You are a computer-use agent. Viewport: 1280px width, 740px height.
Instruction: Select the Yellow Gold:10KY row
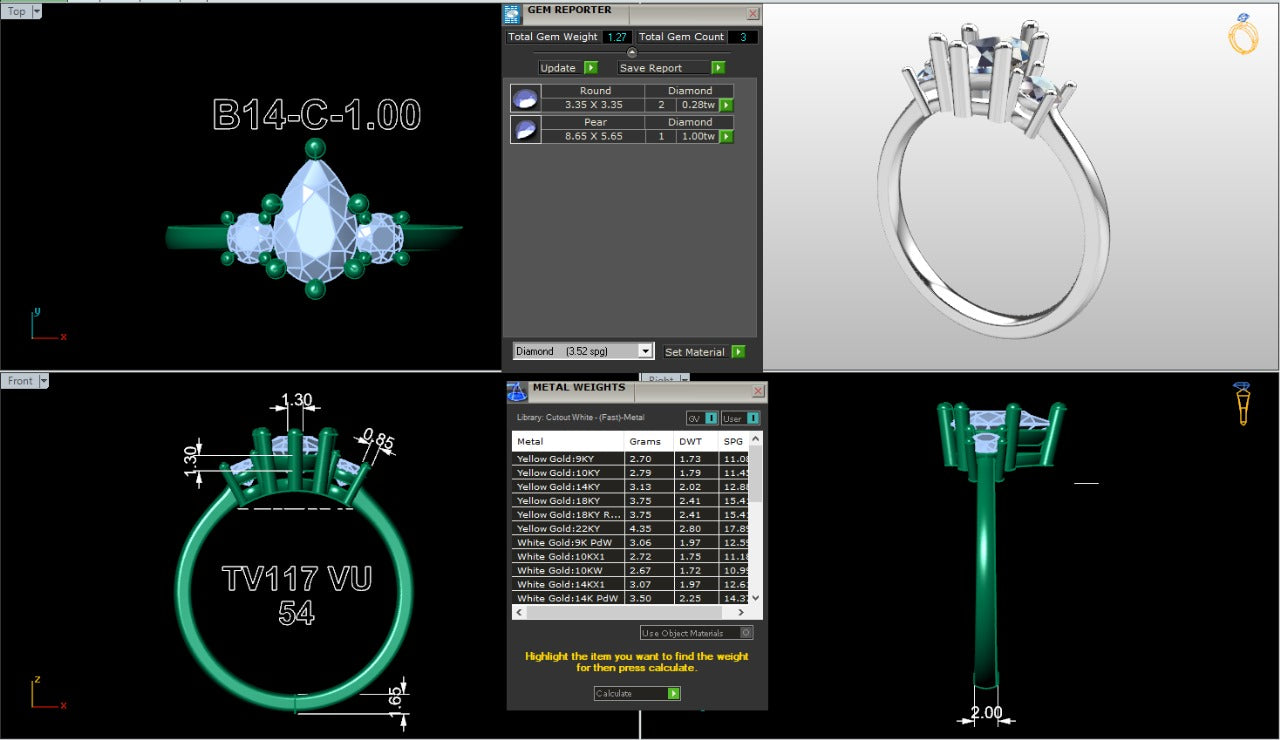(630, 472)
